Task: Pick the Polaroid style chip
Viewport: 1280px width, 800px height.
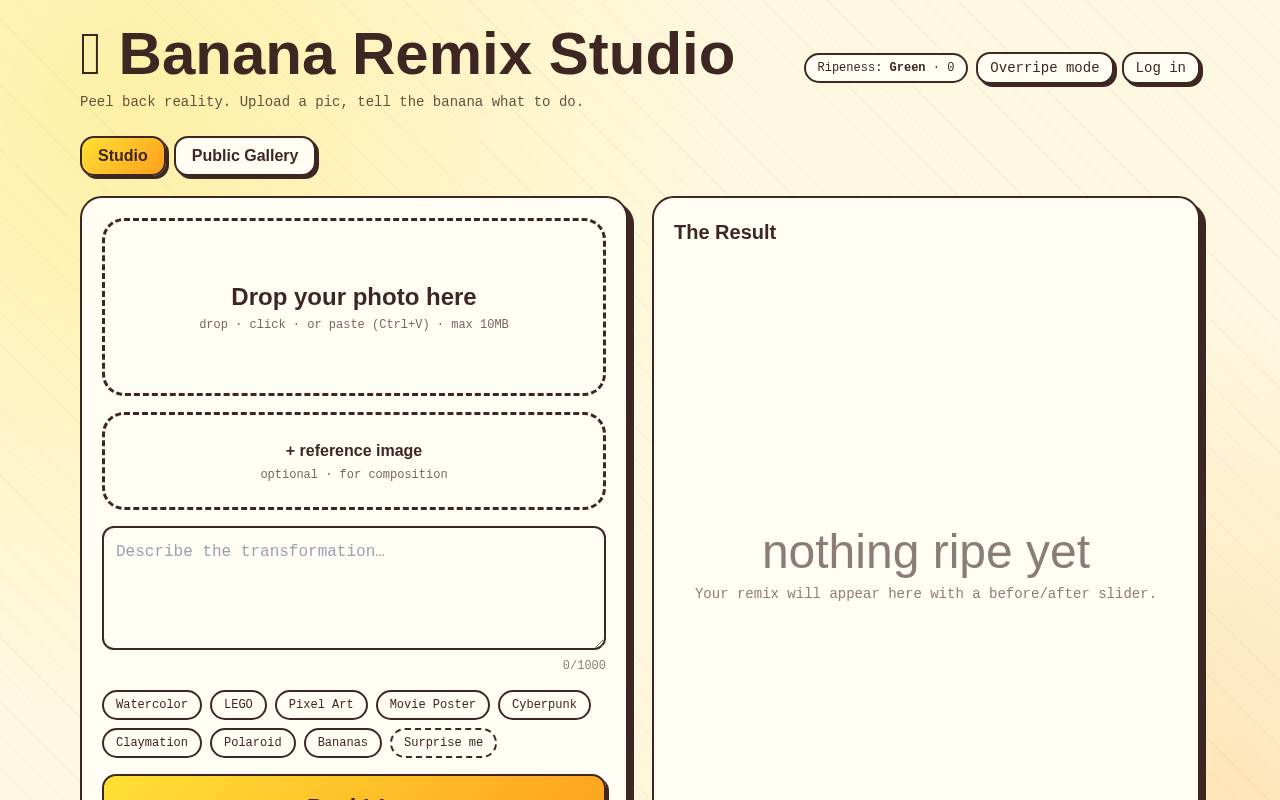Action: click(253, 743)
